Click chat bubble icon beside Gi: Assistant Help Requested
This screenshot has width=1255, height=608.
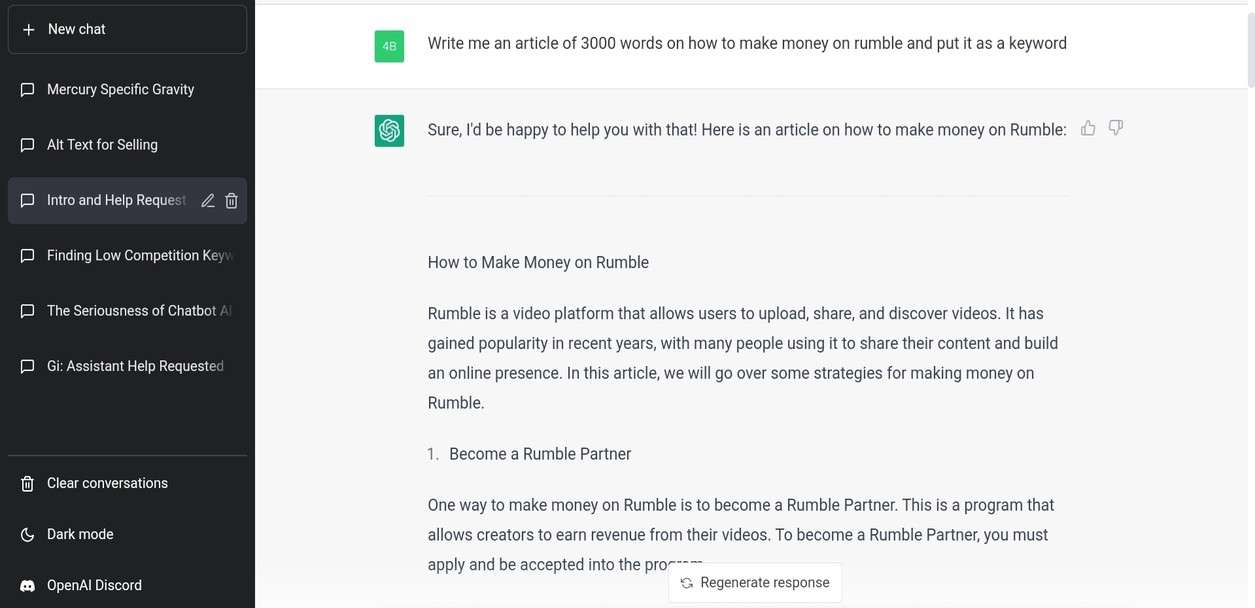[x=28, y=367]
